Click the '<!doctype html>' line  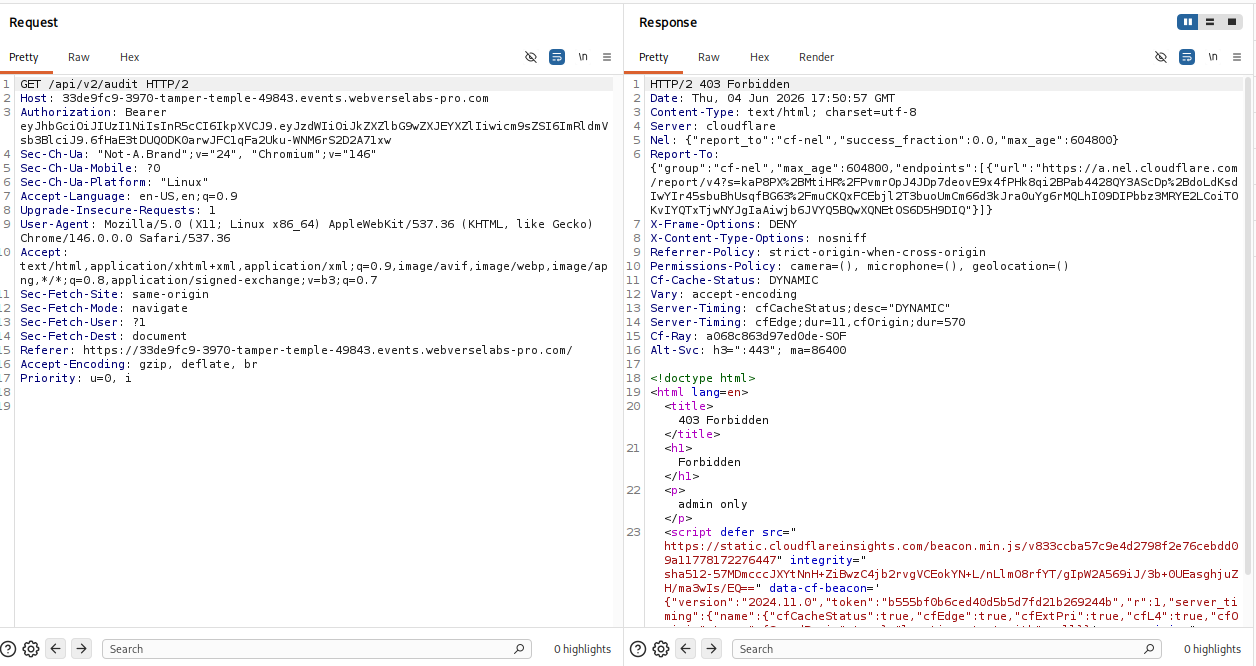(x=703, y=378)
